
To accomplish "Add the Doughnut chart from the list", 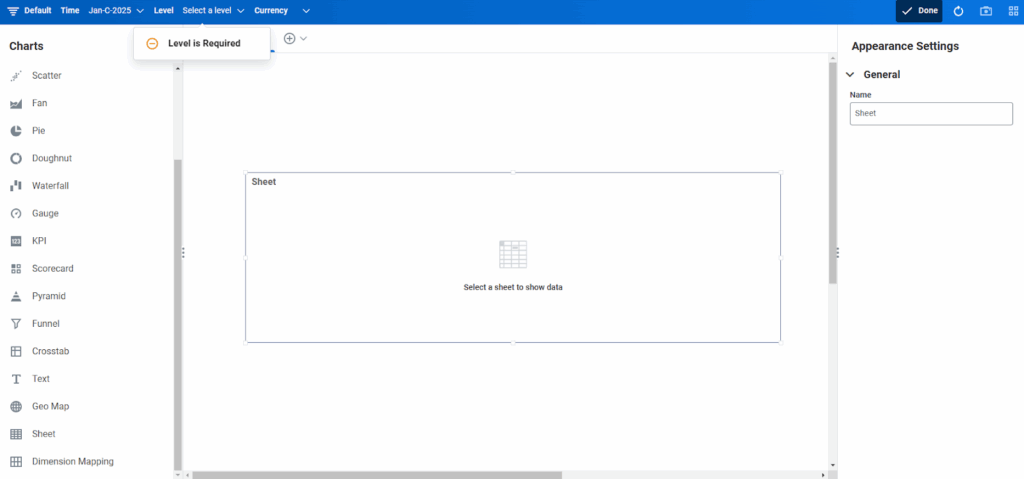I will 51,159.
